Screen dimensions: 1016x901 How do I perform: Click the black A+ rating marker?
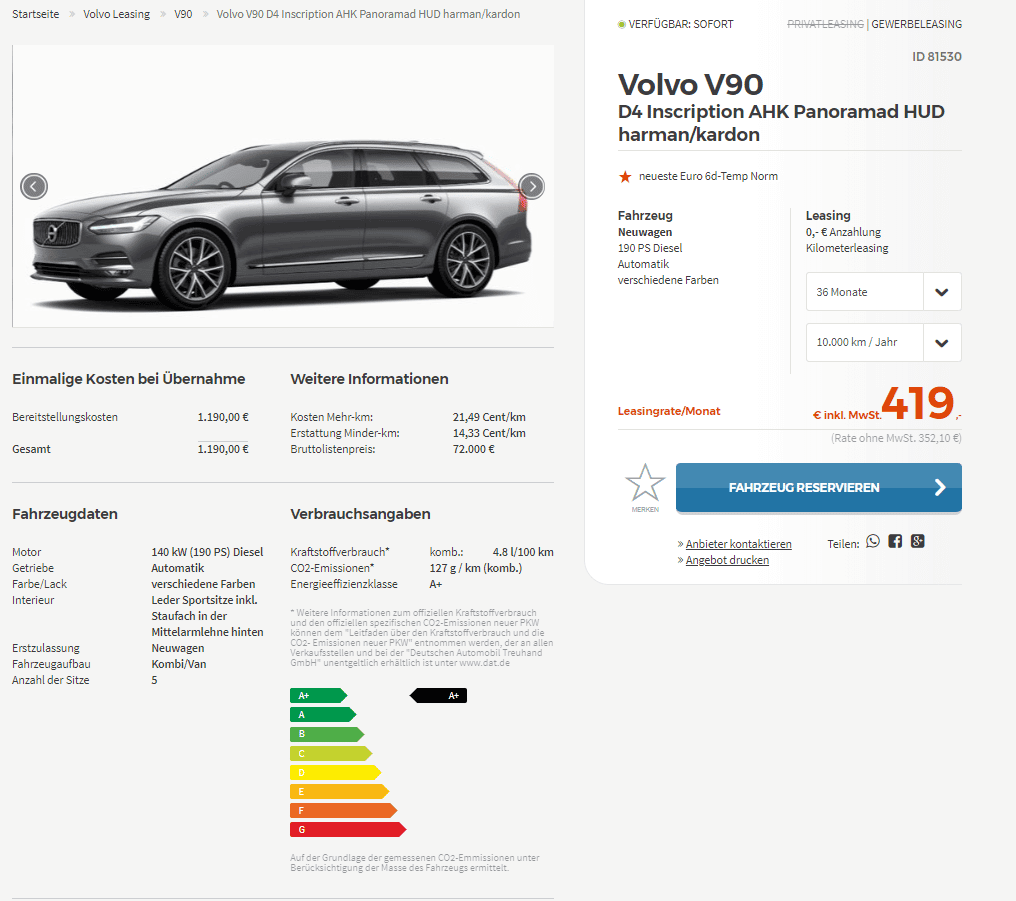click(438, 696)
